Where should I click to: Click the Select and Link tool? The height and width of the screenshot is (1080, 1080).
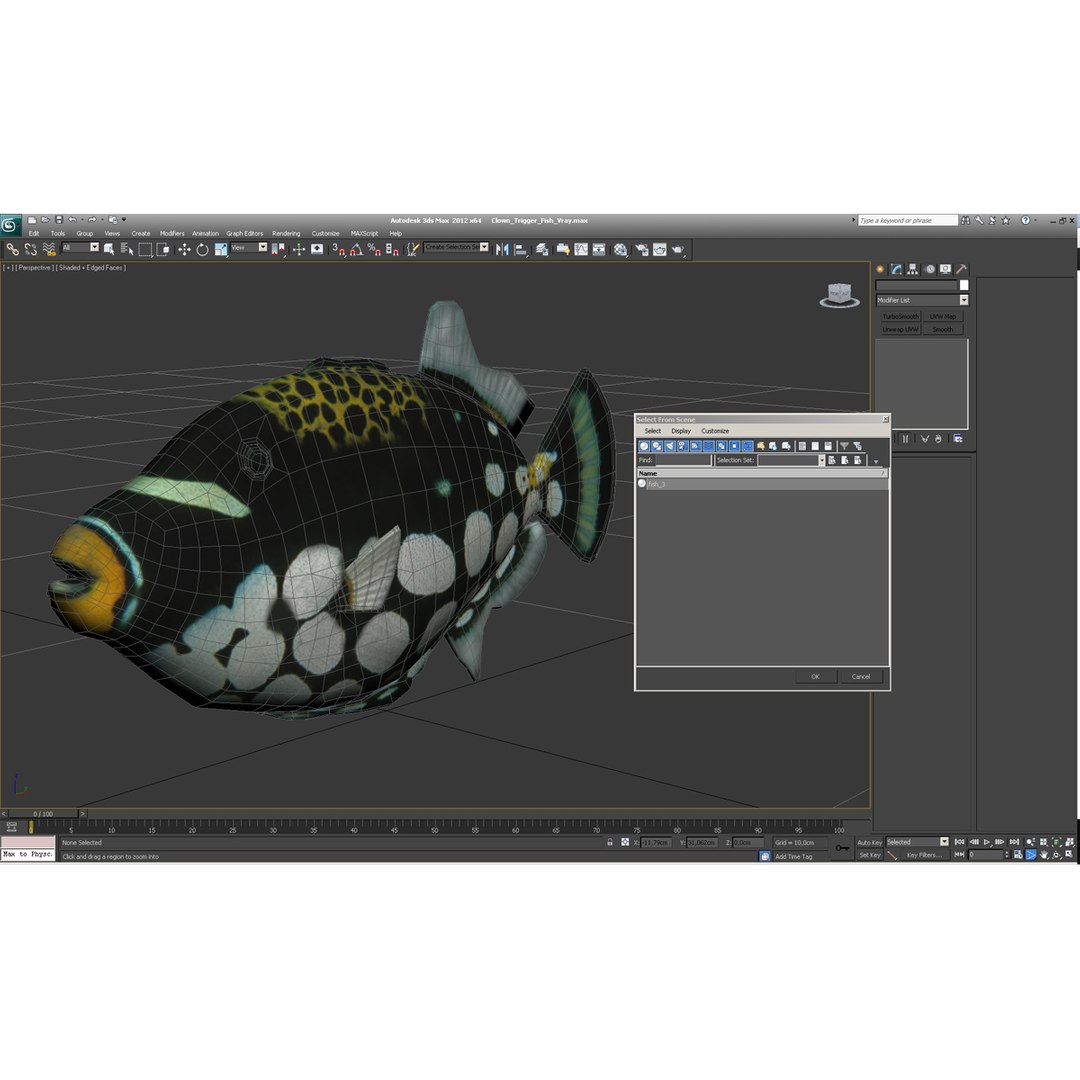(12, 249)
